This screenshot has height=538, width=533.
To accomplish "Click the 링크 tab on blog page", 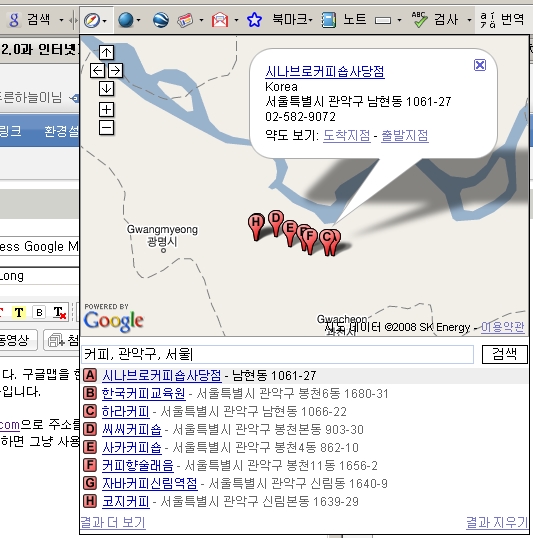I will [x=10, y=131].
